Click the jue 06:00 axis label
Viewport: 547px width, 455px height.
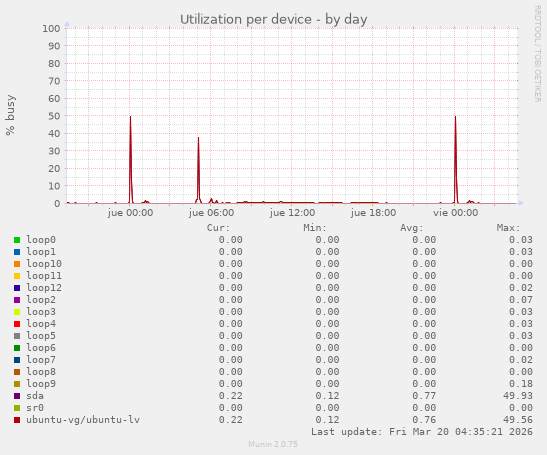[x=211, y=213]
